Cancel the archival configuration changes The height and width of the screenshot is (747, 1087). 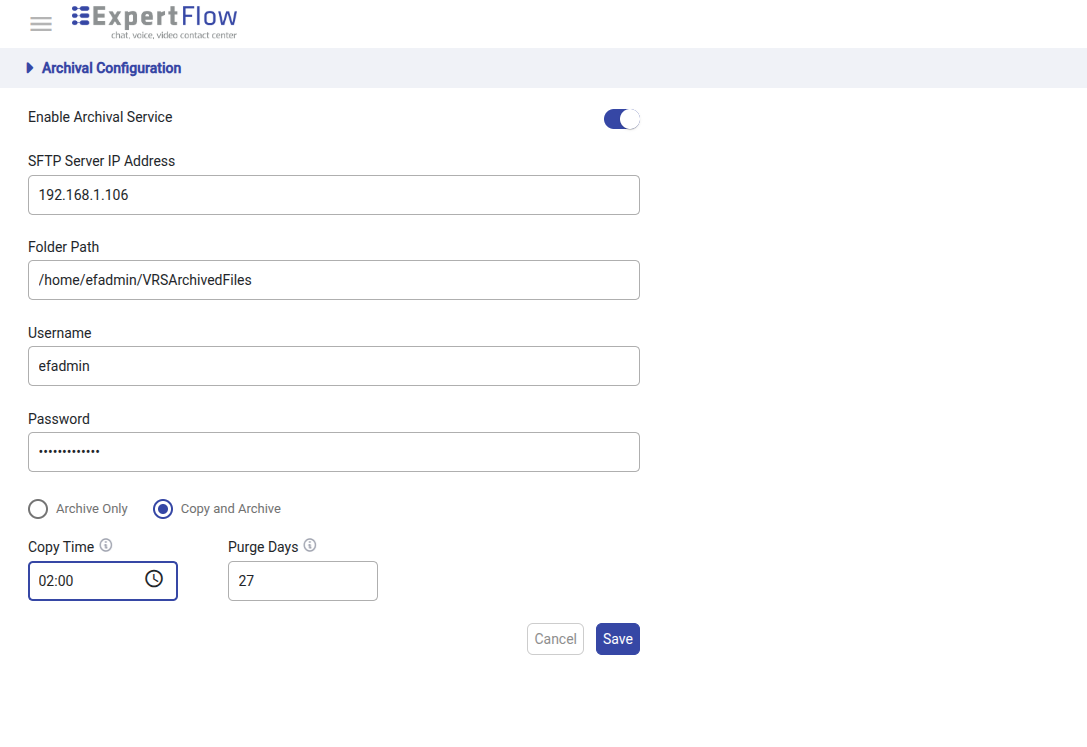[x=555, y=639]
